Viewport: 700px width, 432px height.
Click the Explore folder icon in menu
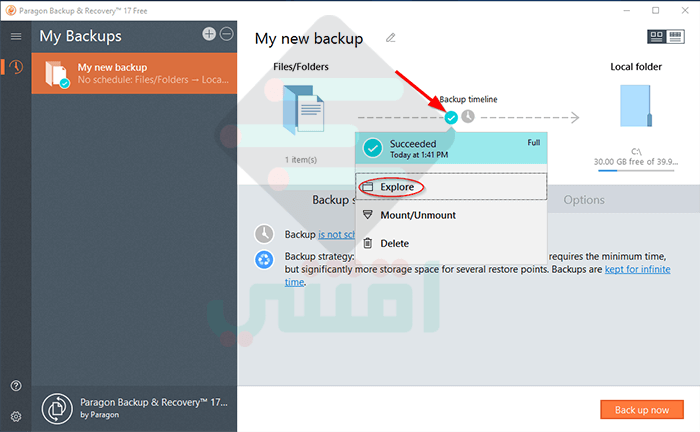click(367, 187)
